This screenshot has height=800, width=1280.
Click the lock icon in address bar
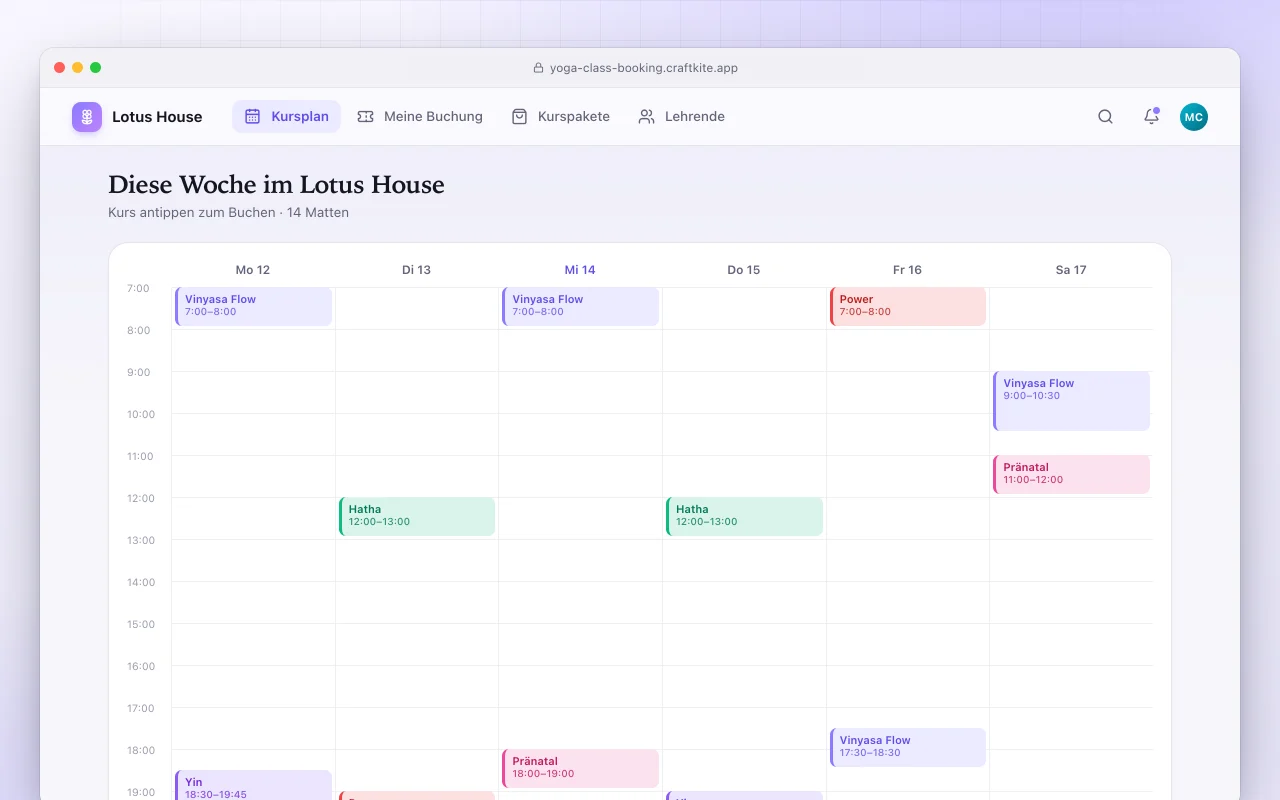tap(539, 68)
